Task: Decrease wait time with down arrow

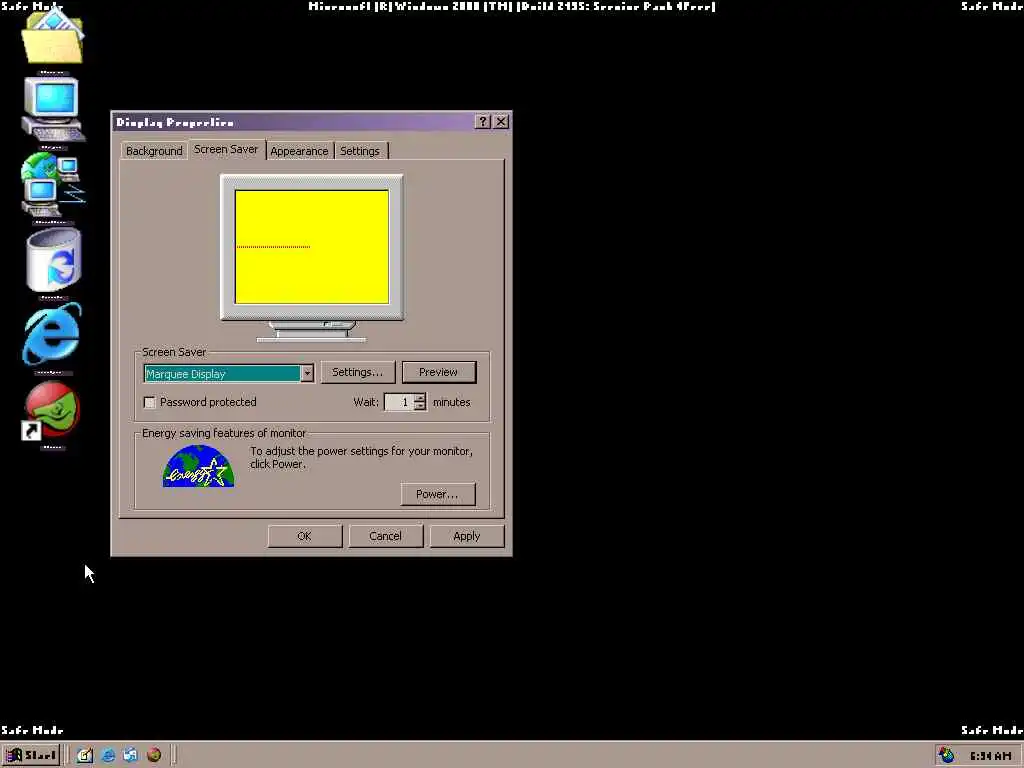Action: pyautogui.click(x=420, y=407)
